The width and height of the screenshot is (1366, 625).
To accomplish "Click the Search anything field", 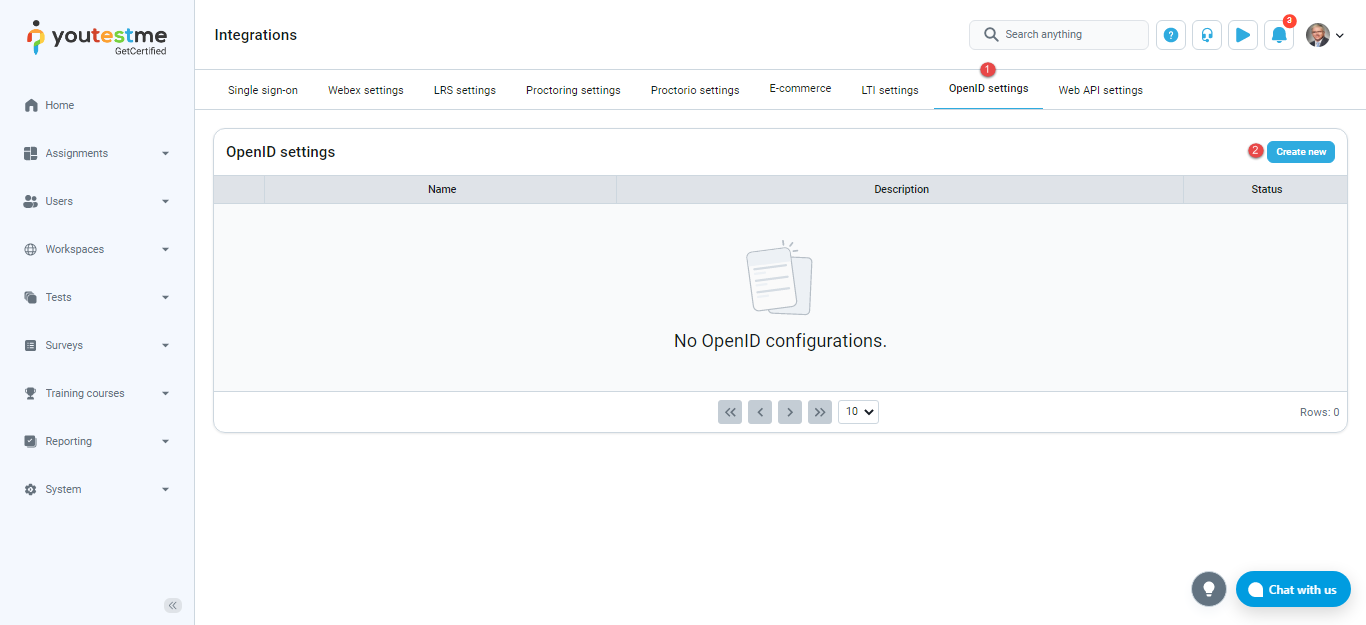I will (x=1059, y=35).
